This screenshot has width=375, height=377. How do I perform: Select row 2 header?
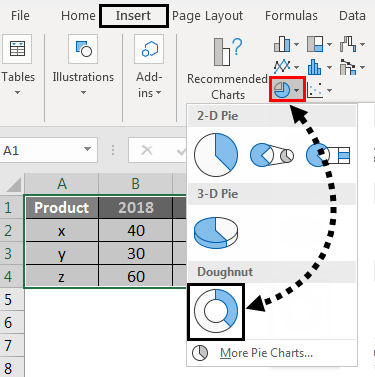(x=11, y=231)
